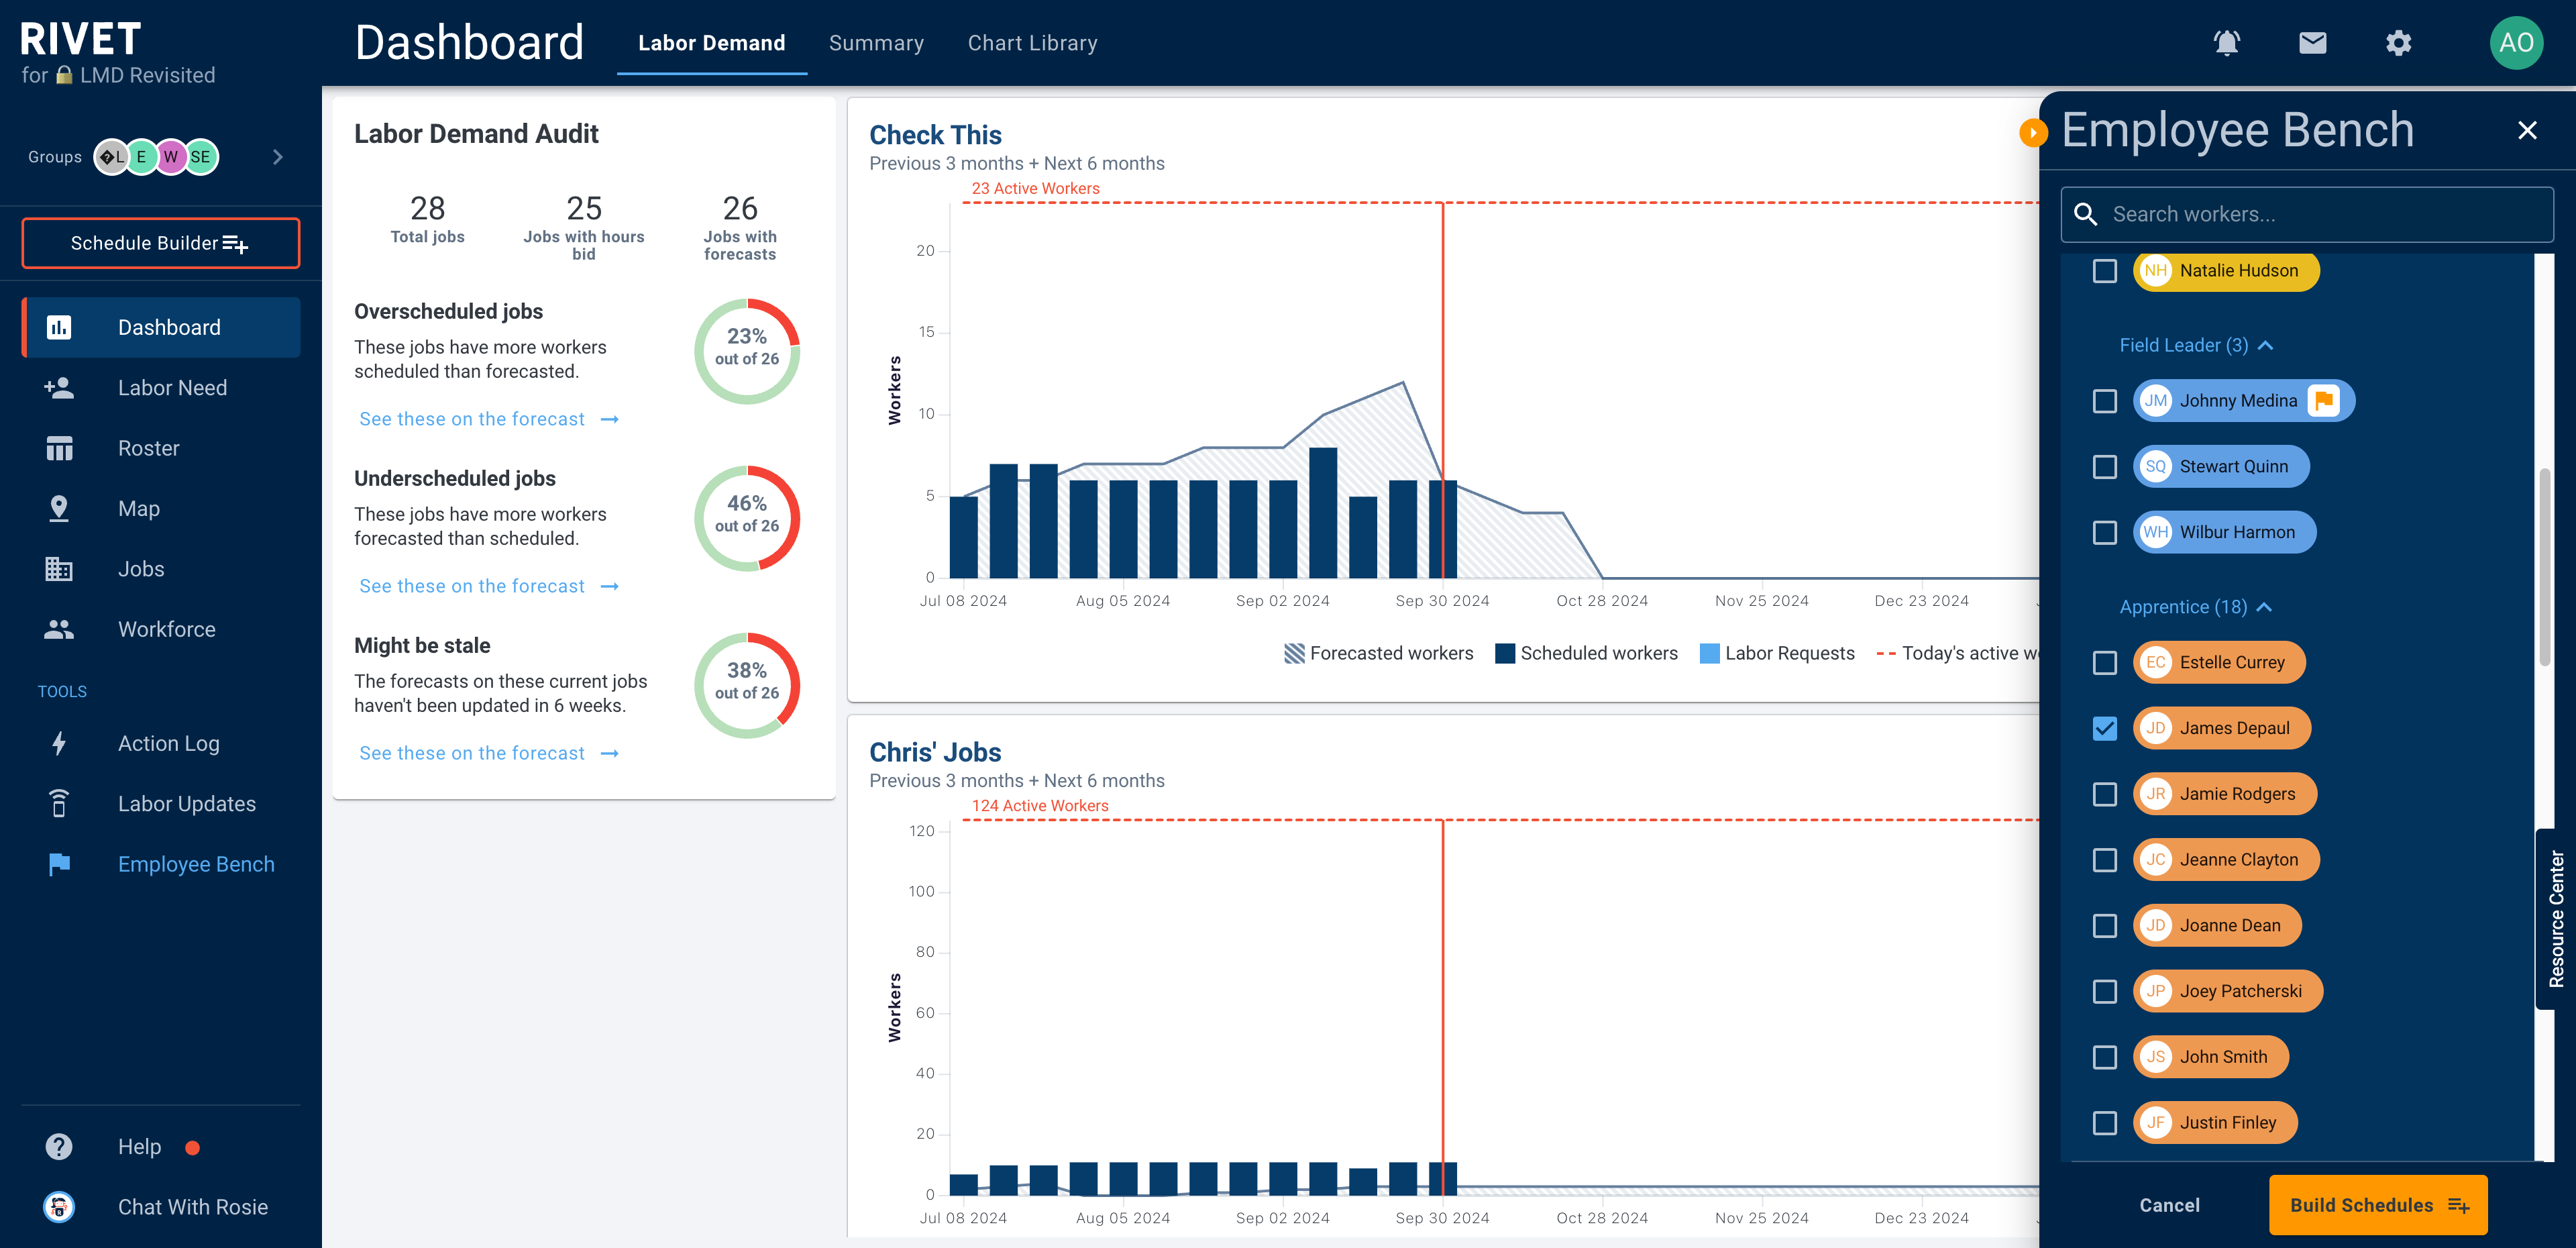Click the SE group badge
This screenshot has height=1248, width=2576.
201,157
